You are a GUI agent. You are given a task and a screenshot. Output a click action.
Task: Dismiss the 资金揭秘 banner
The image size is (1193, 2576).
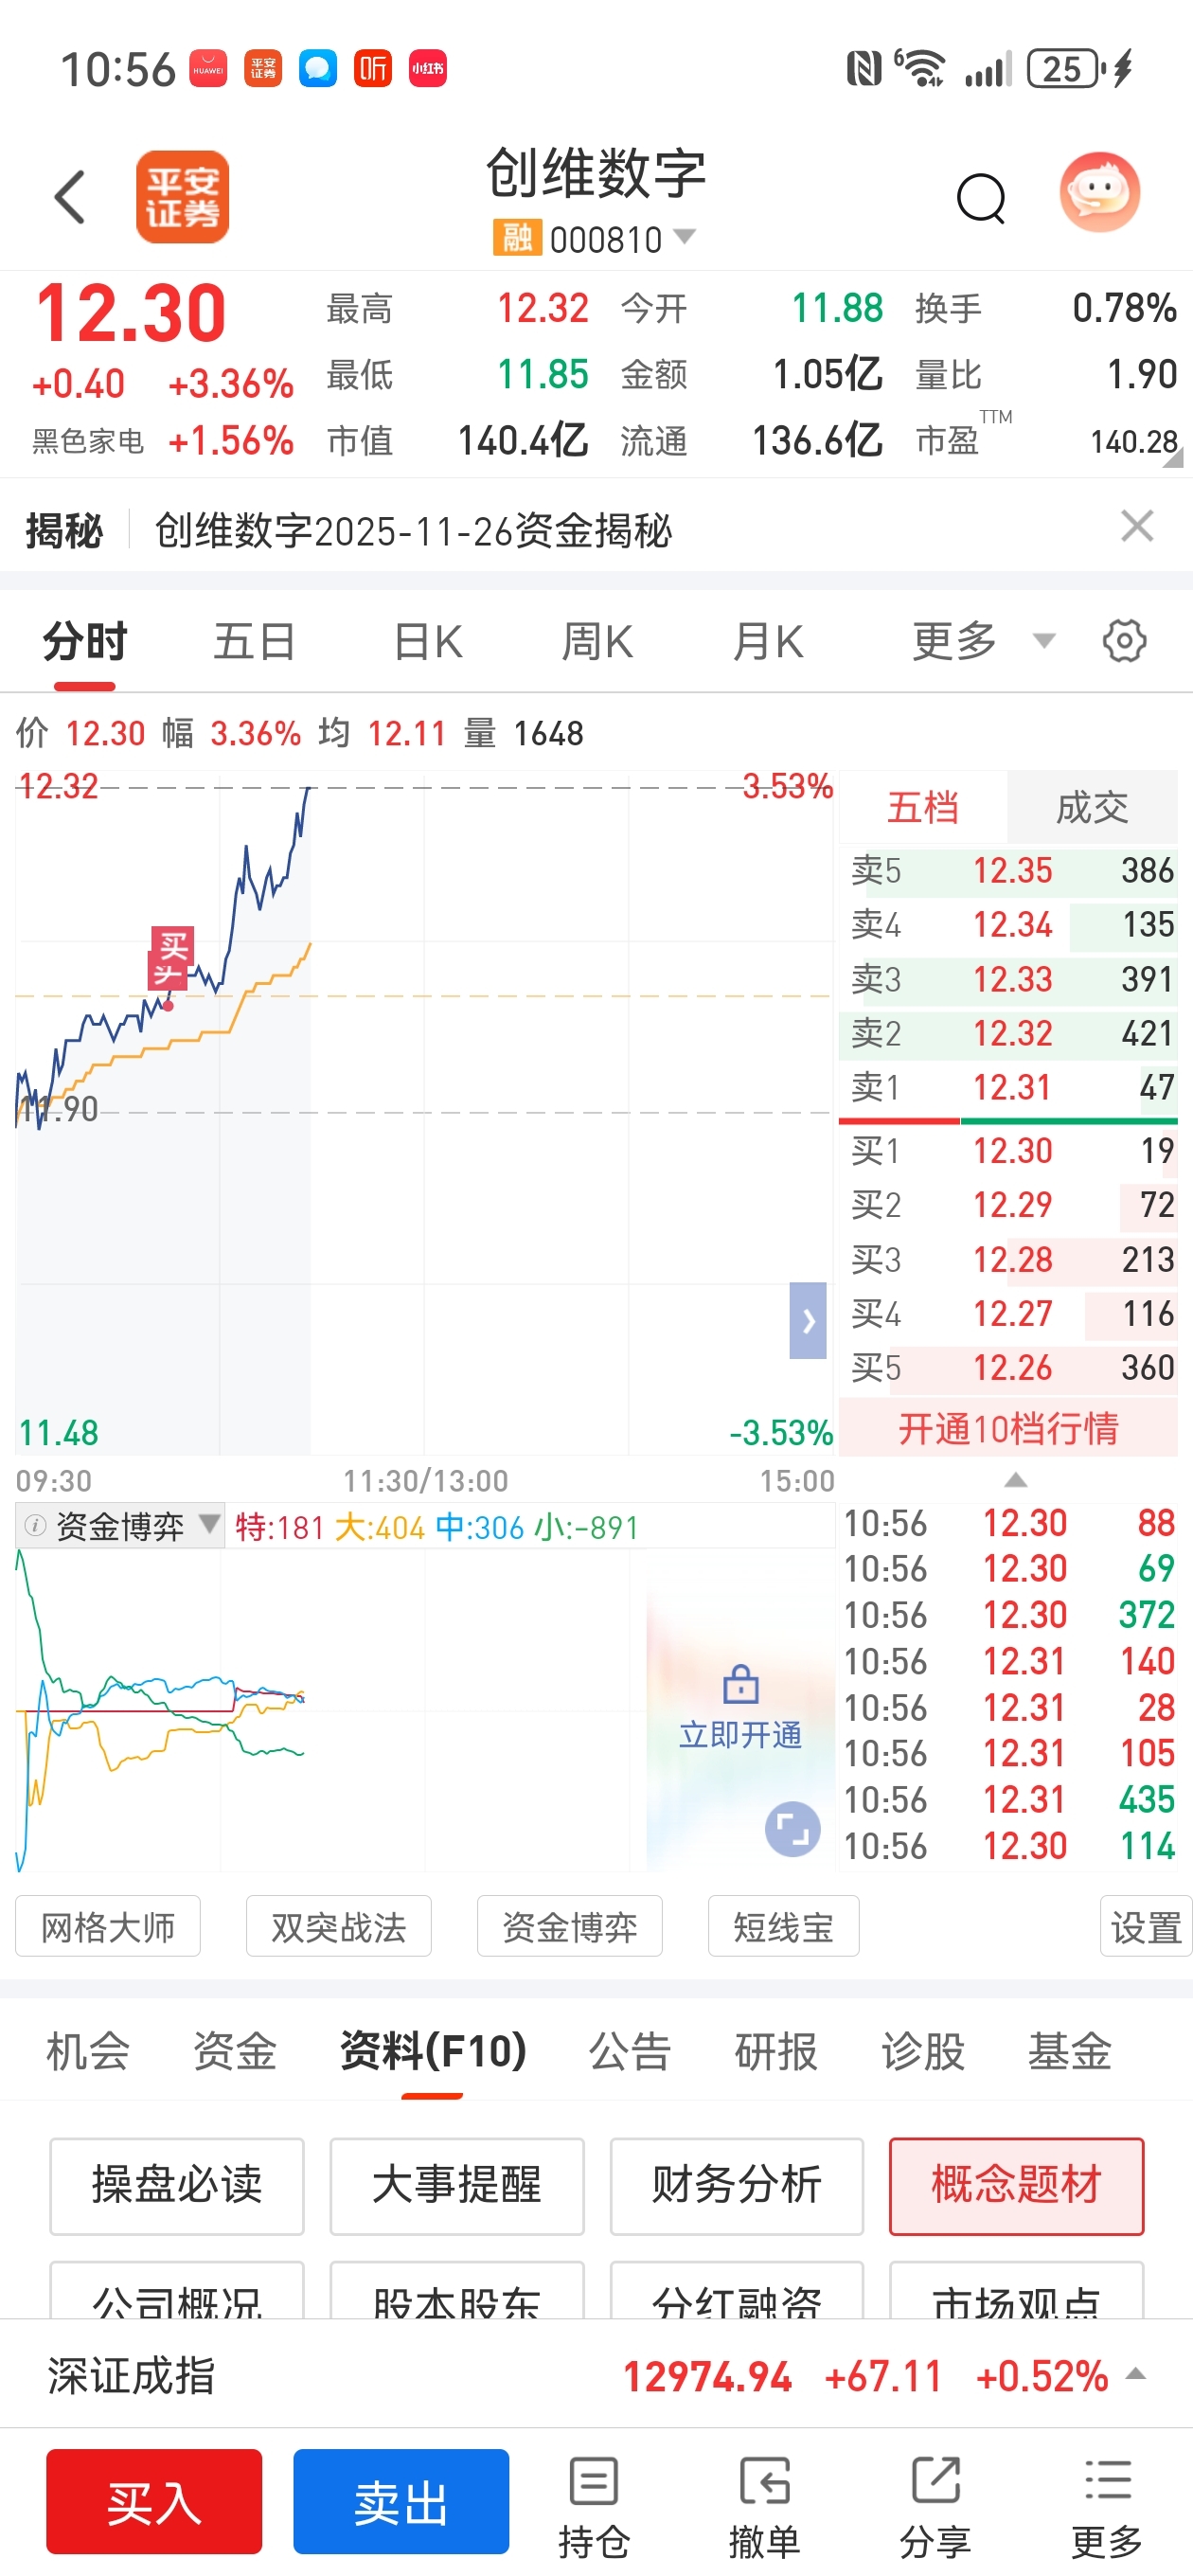(1137, 526)
